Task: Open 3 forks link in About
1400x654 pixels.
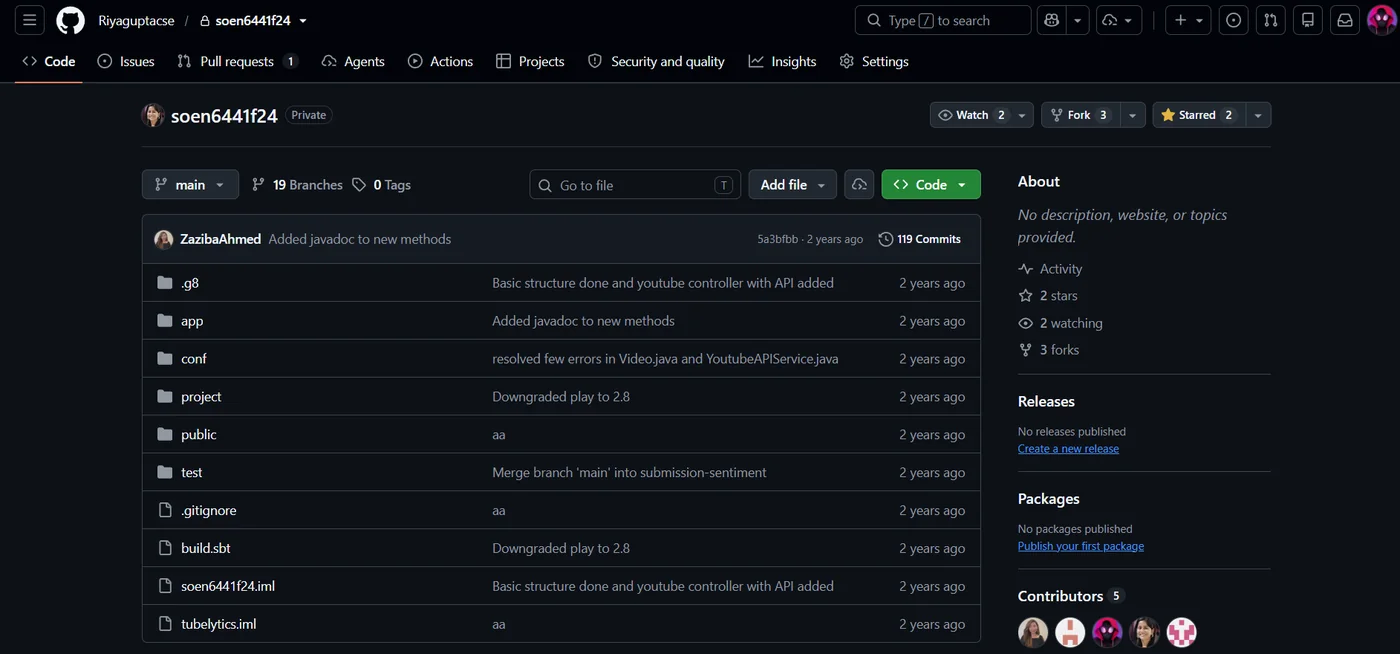Action: click(1048, 350)
